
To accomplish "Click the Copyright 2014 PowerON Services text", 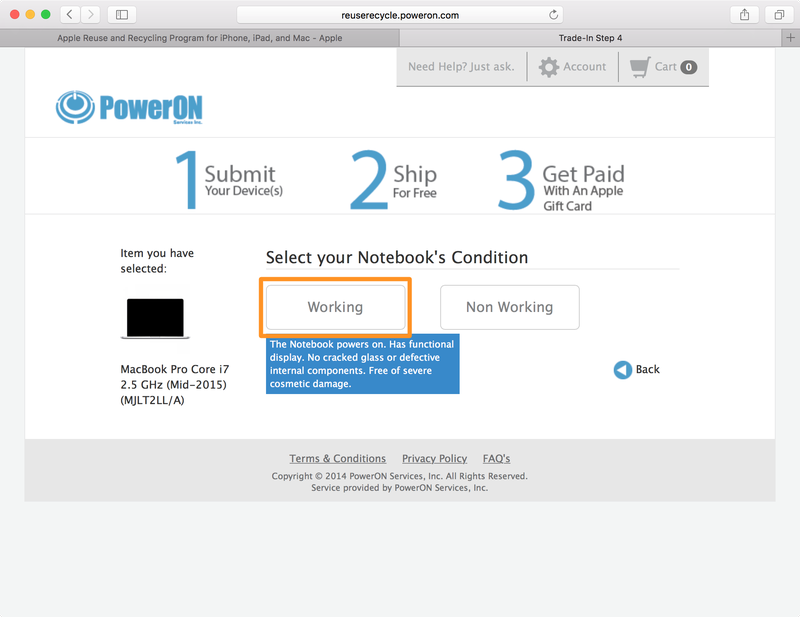I will tap(399, 476).
